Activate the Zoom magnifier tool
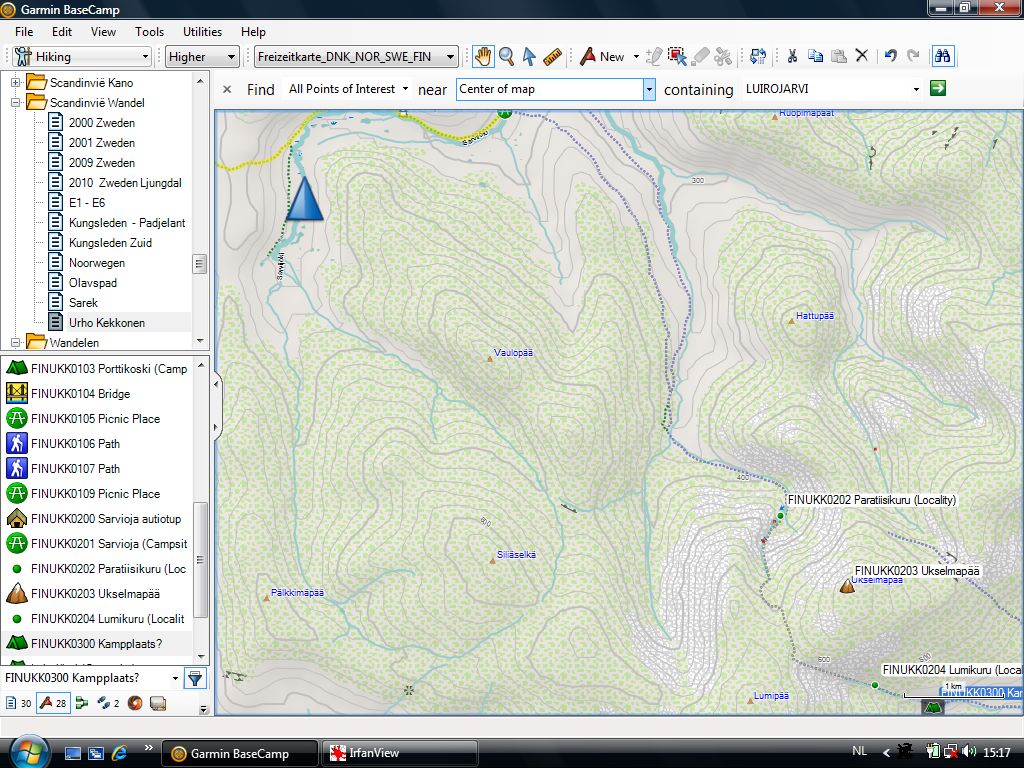 click(506, 57)
